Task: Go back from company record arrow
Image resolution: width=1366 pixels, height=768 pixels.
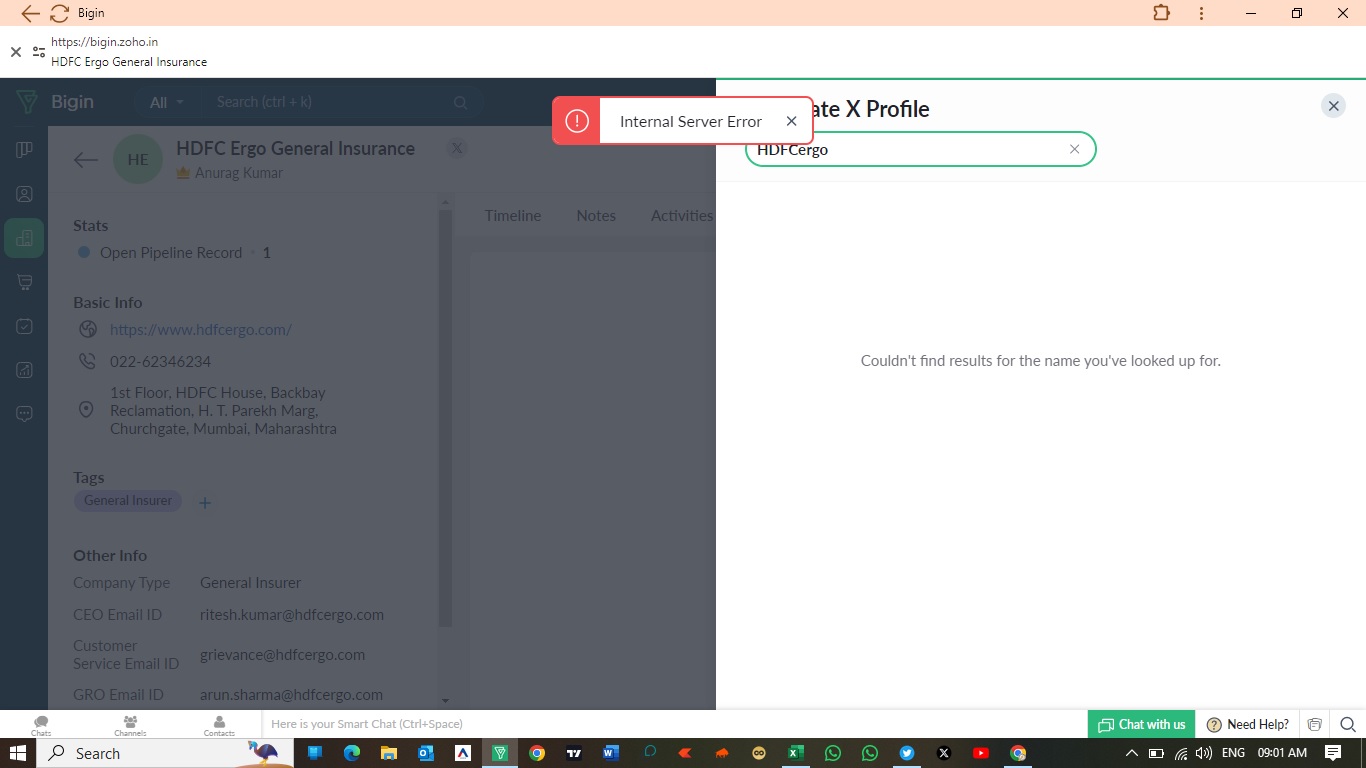Action: point(86,159)
